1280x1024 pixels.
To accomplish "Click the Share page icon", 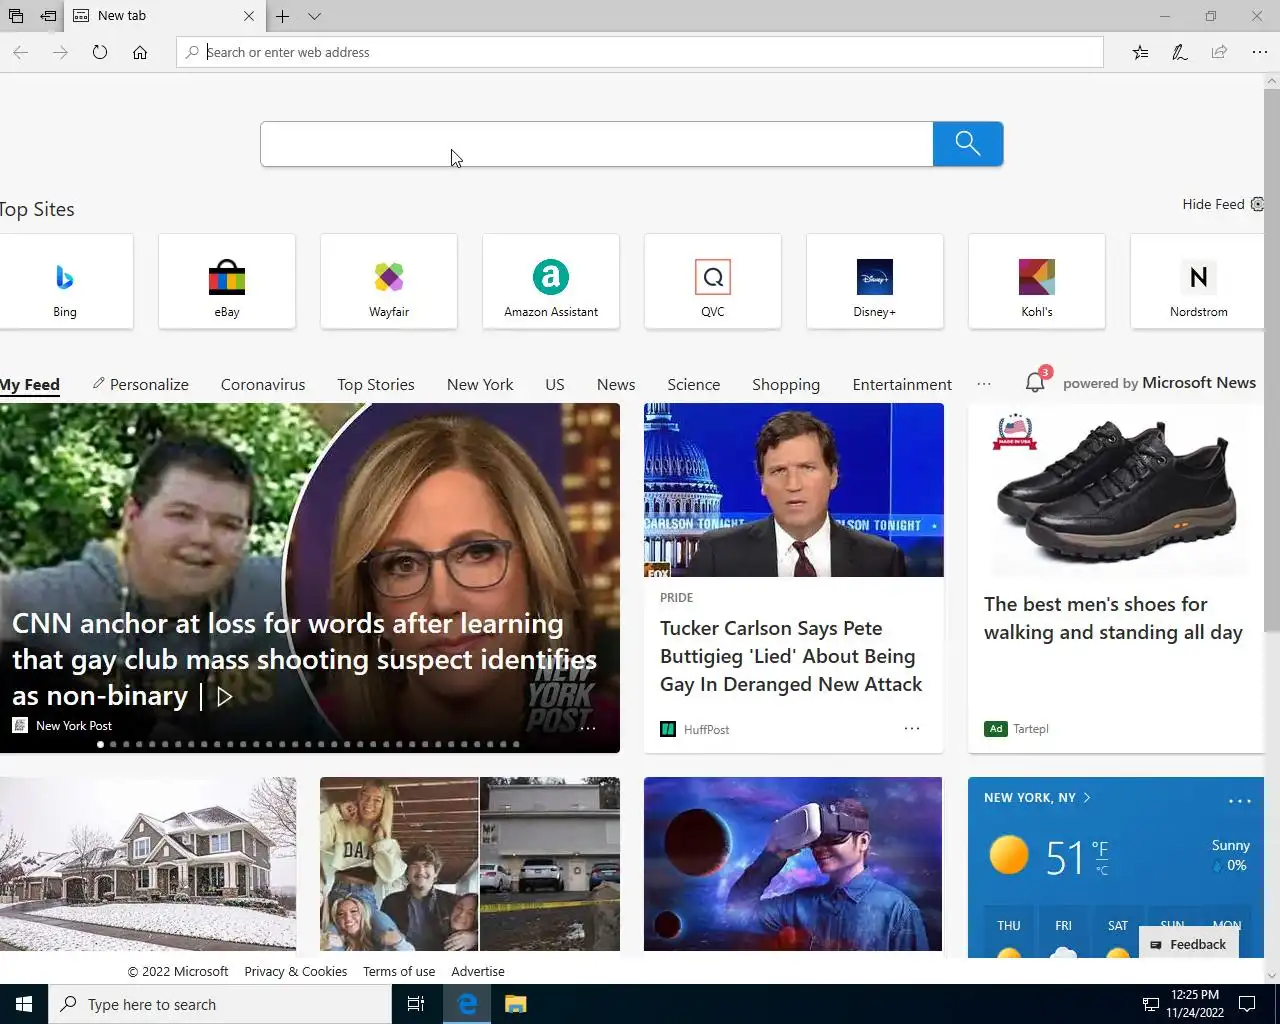I will 1219,52.
